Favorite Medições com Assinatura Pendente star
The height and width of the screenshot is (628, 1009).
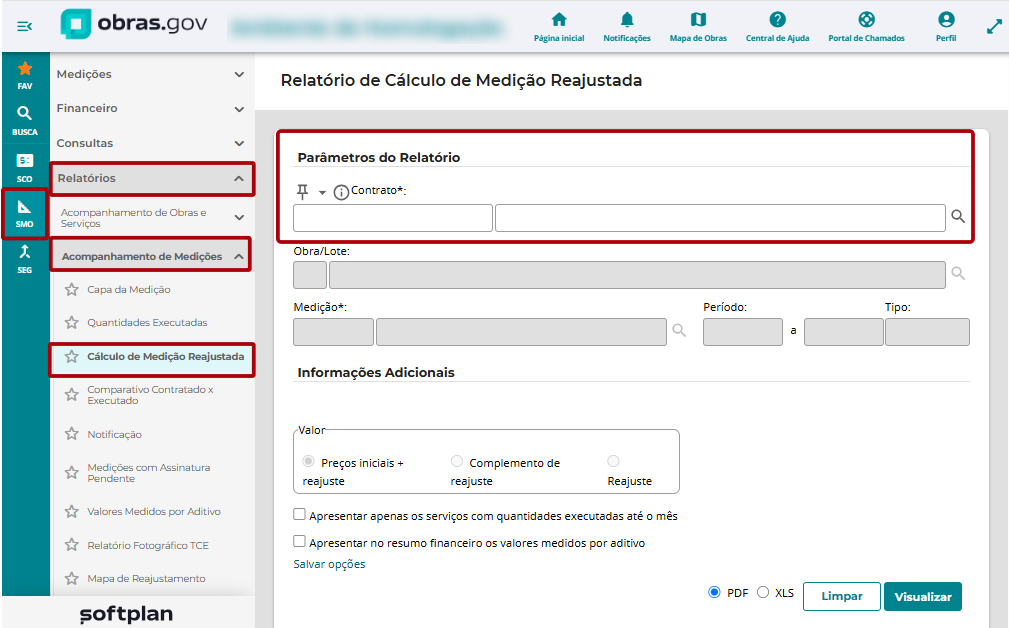click(x=71, y=473)
